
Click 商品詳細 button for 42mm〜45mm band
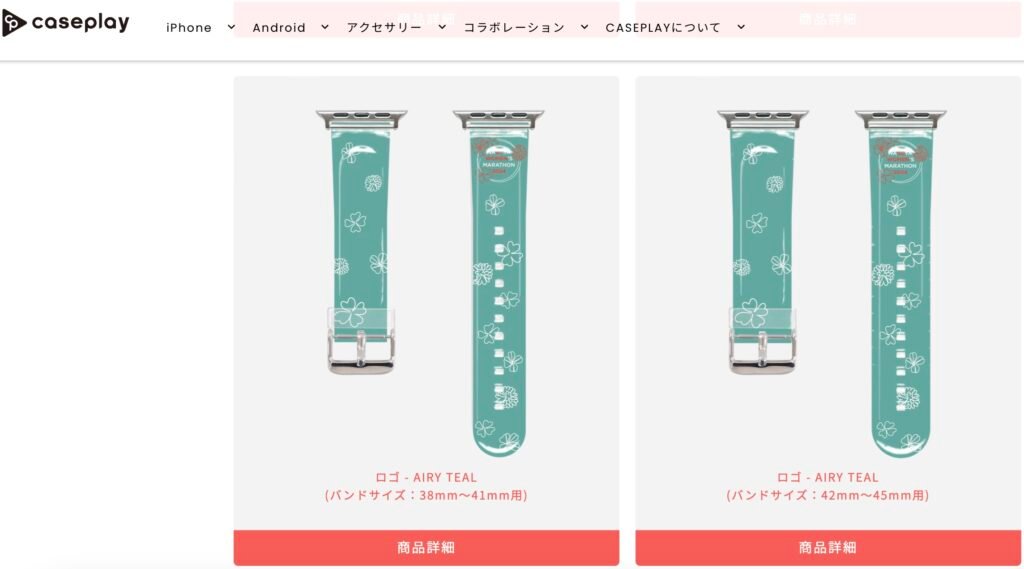(827, 547)
